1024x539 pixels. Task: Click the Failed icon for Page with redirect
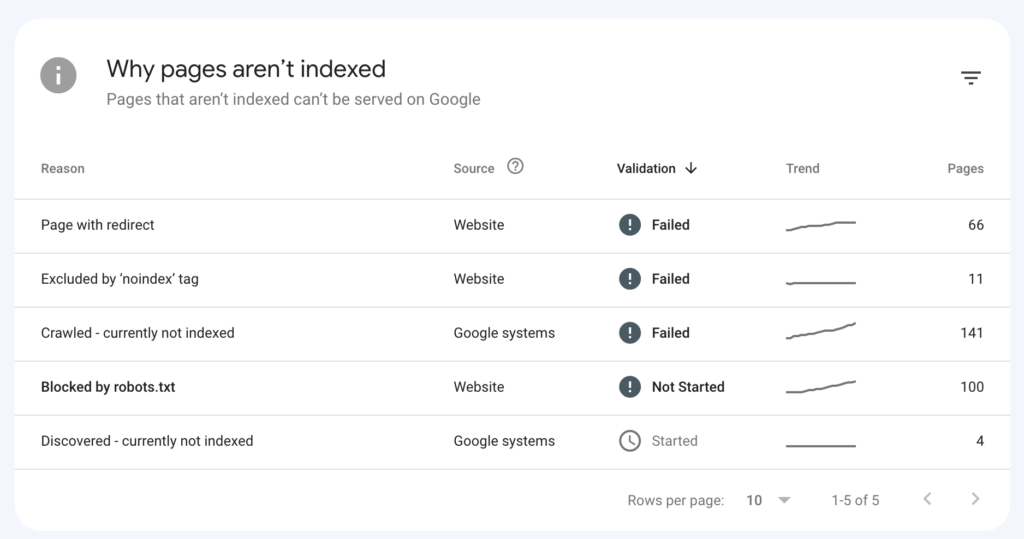(629, 225)
